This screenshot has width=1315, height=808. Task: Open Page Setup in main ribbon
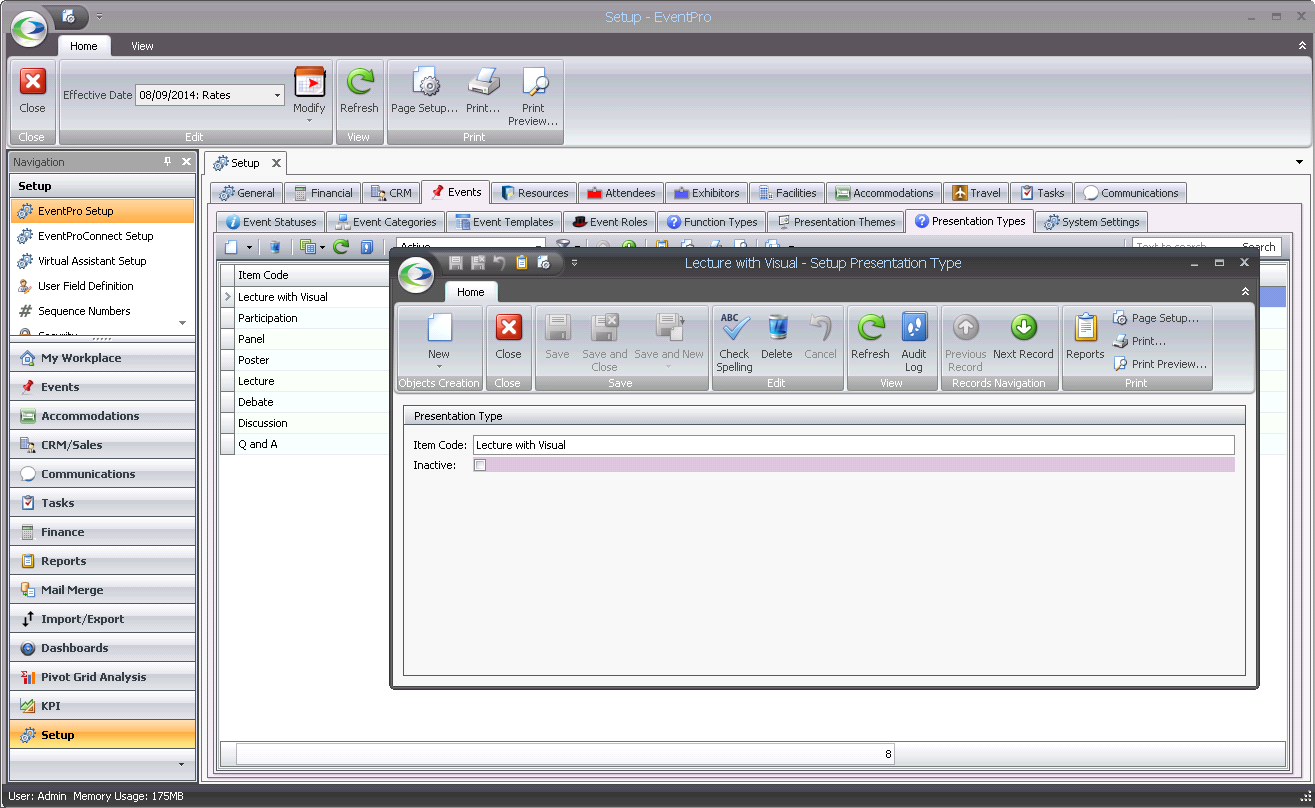[425, 82]
